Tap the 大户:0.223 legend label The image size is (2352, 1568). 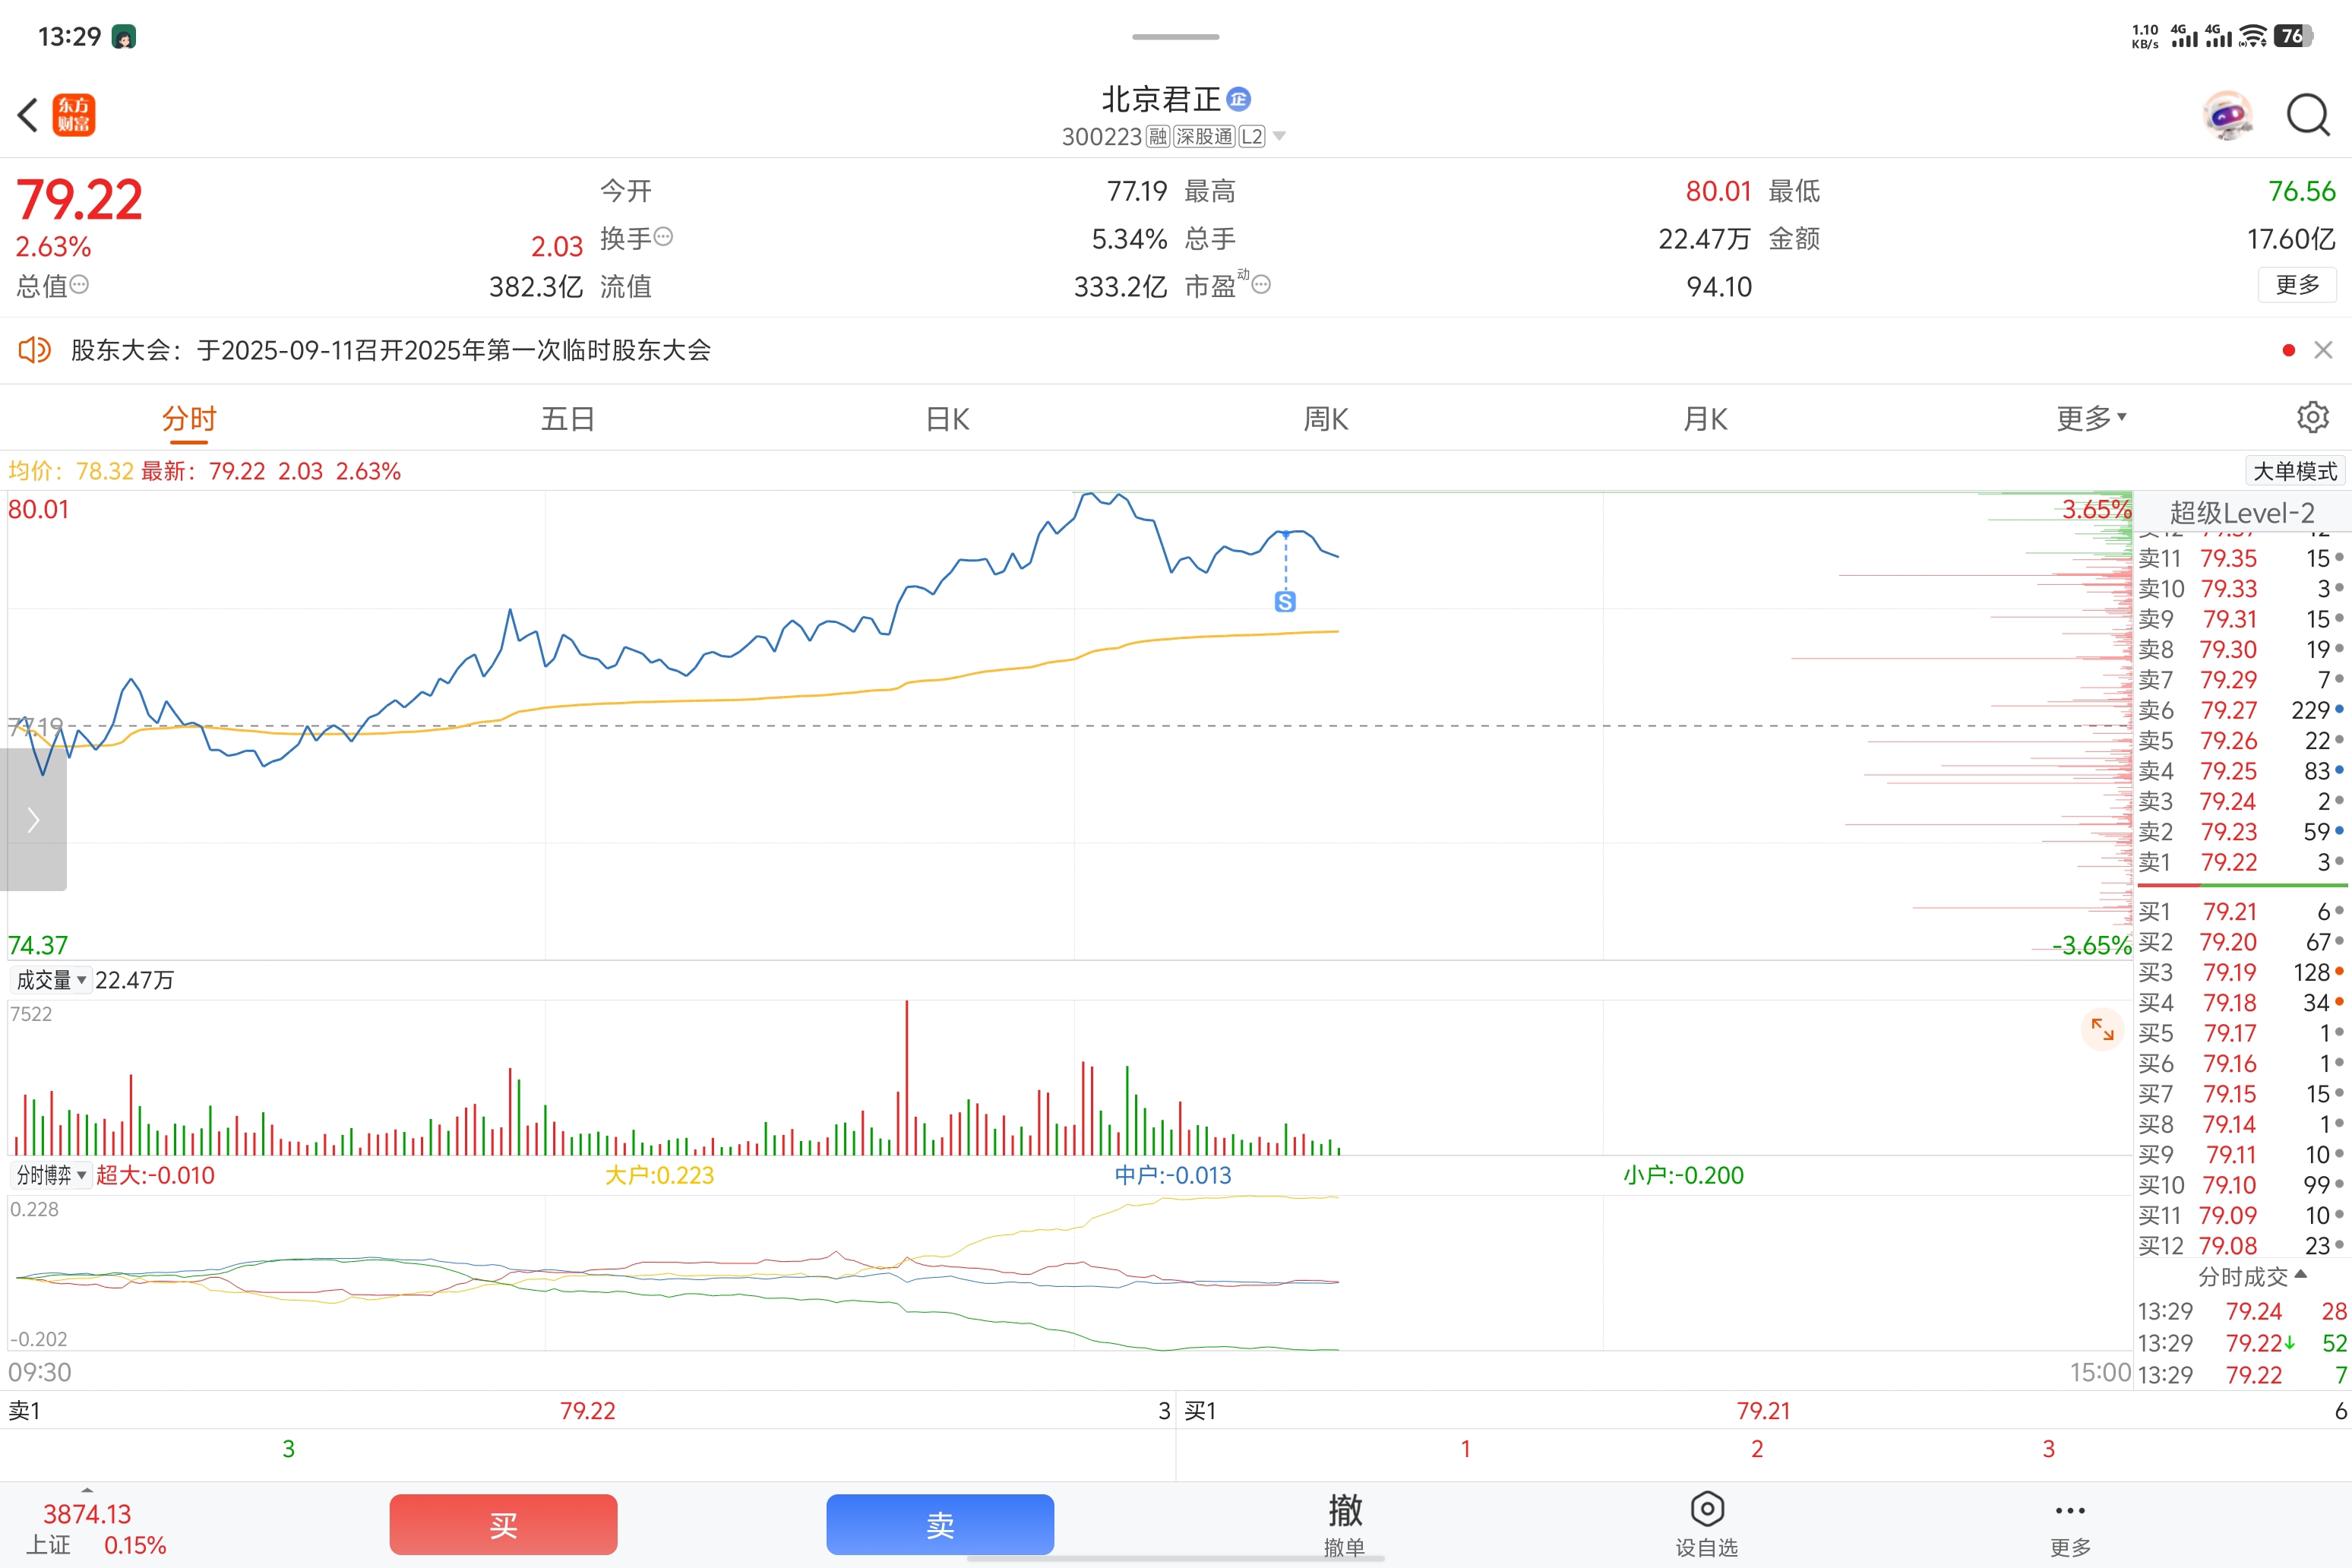pos(659,1175)
